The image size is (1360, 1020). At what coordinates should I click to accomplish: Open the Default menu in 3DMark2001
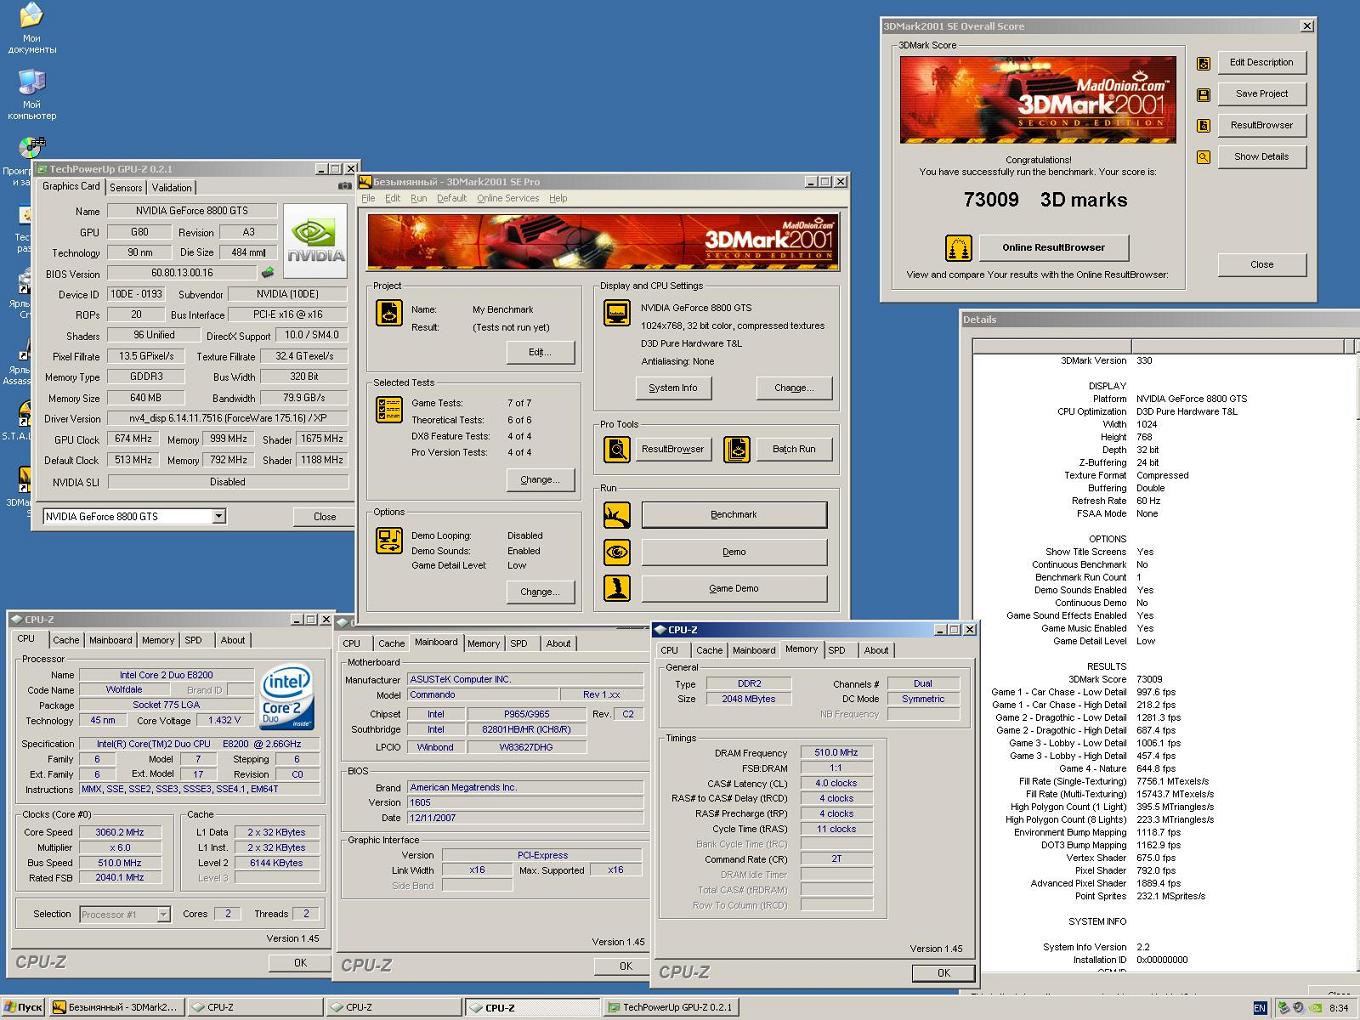click(452, 199)
